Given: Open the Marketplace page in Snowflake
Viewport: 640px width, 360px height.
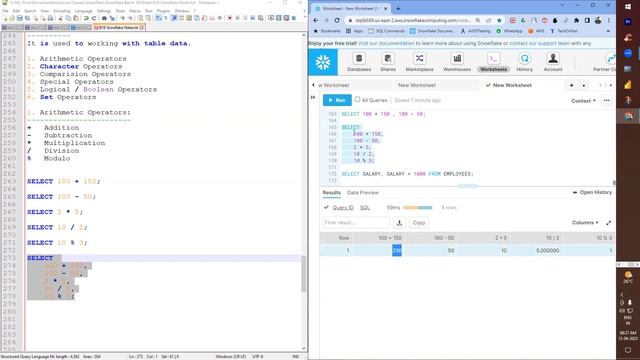Looking at the screenshot, I should 420,62.
